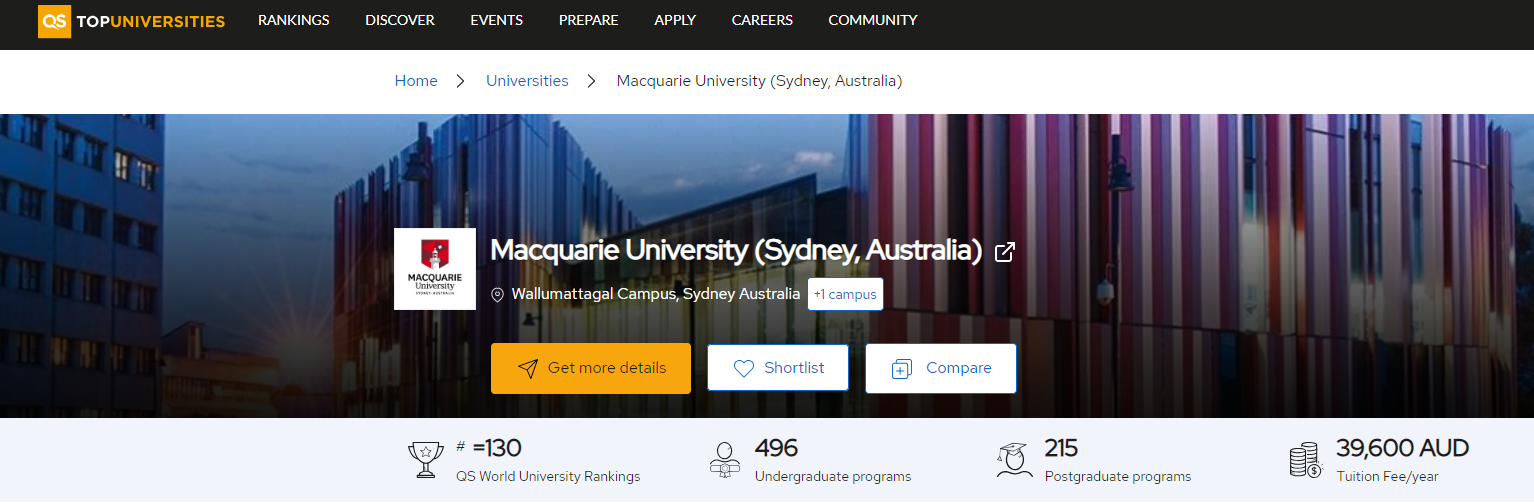Click the Get more details button

pos(591,368)
